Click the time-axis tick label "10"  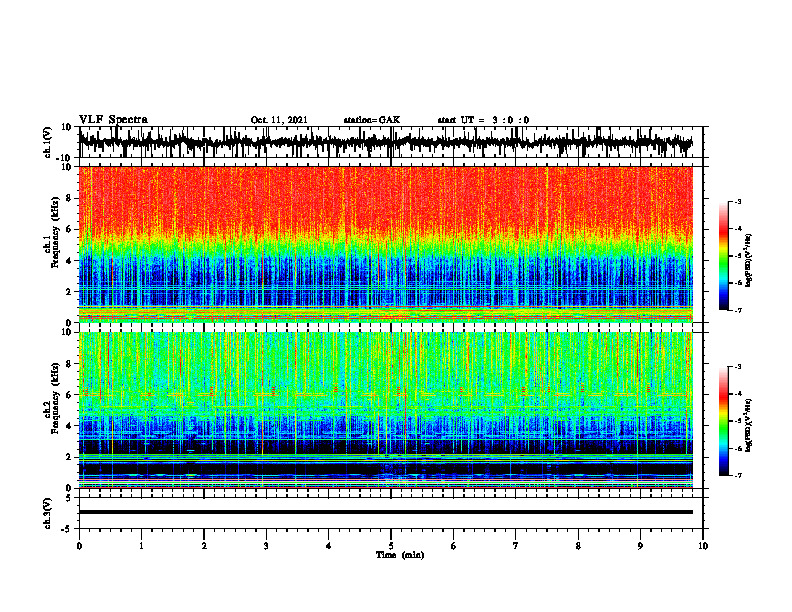pyautogui.click(x=703, y=546)
